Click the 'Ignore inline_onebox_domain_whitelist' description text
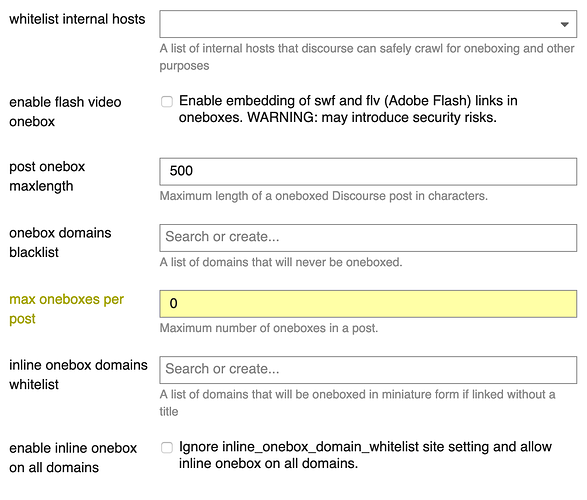 tap(365, 455)
